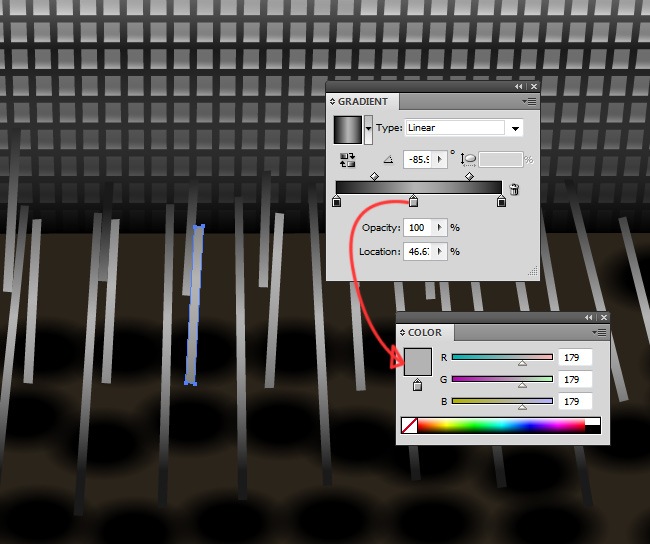Select the left black gradient stop
The height and width of the screenshot is (544, 650).
click(x=337, y=202)
